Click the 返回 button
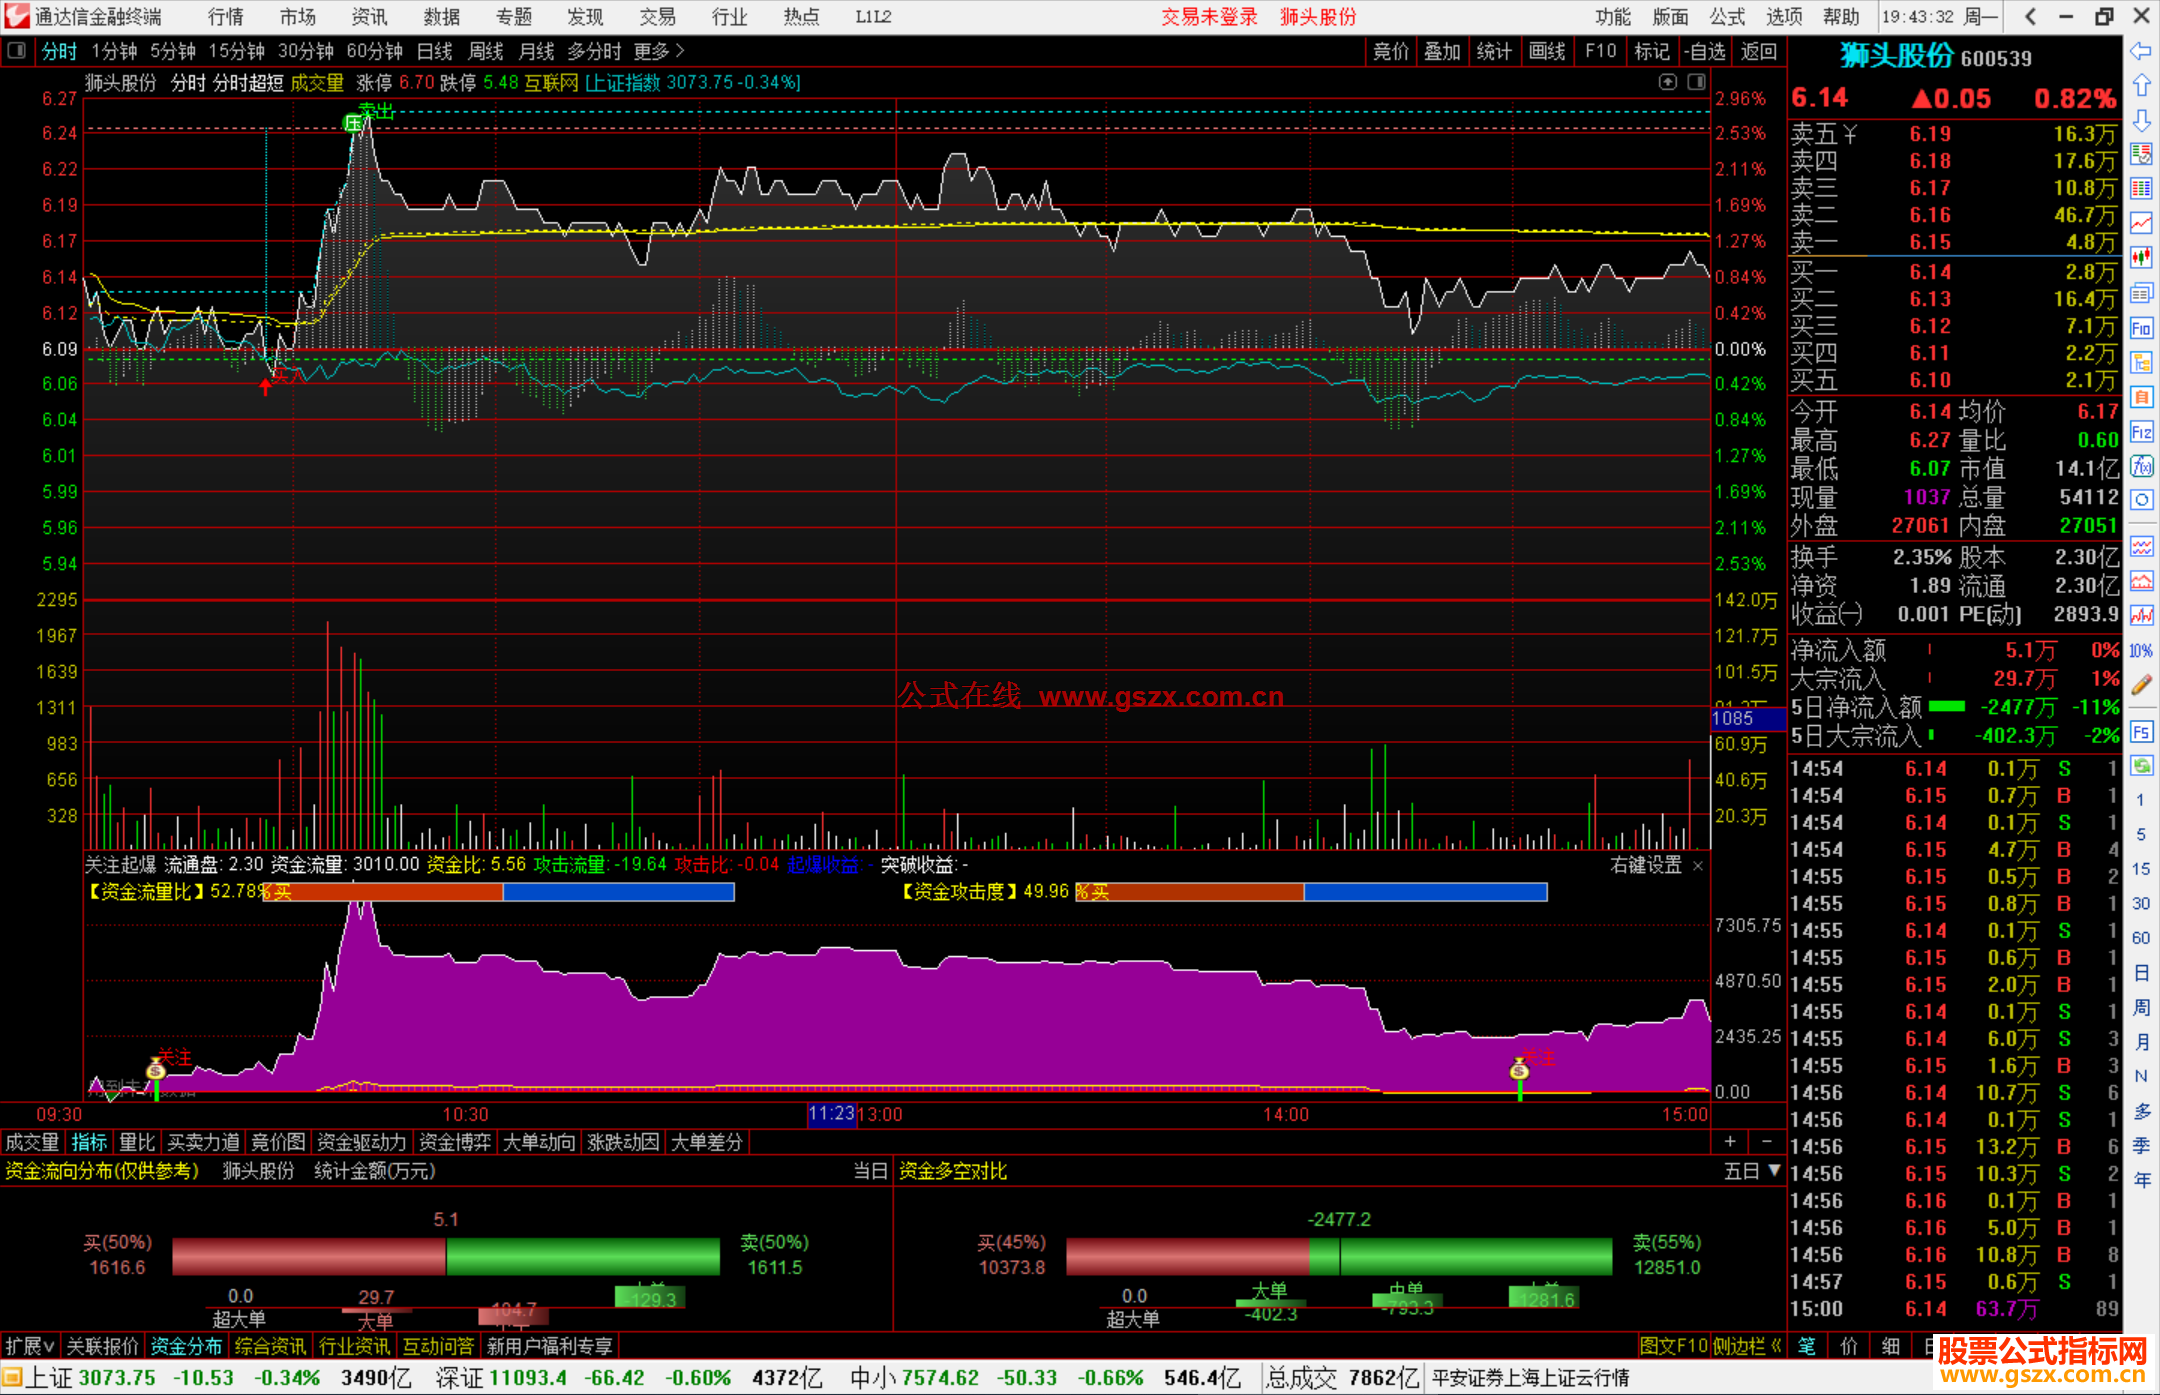Image resolution: width=2160 pixels, height=1395 pixels. pos(1759,51)
